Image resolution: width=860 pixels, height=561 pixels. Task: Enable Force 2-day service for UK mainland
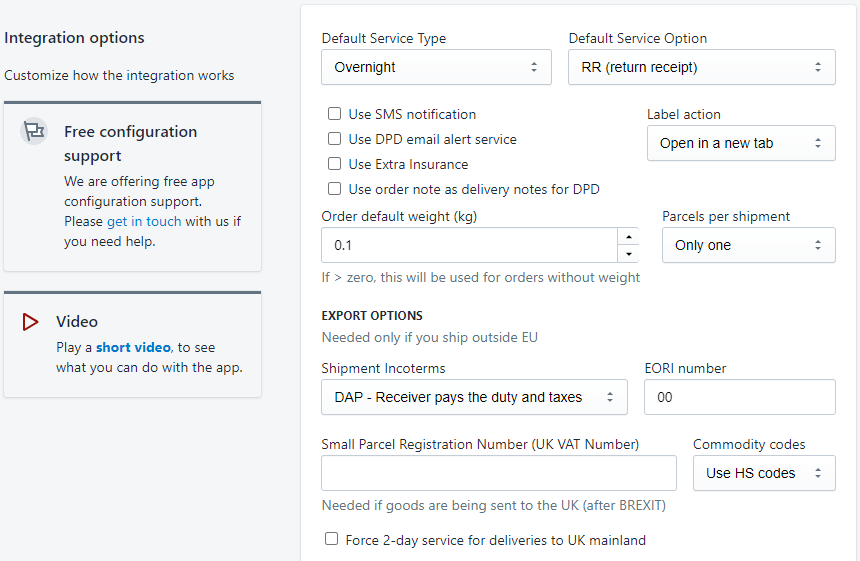[331, 539]
